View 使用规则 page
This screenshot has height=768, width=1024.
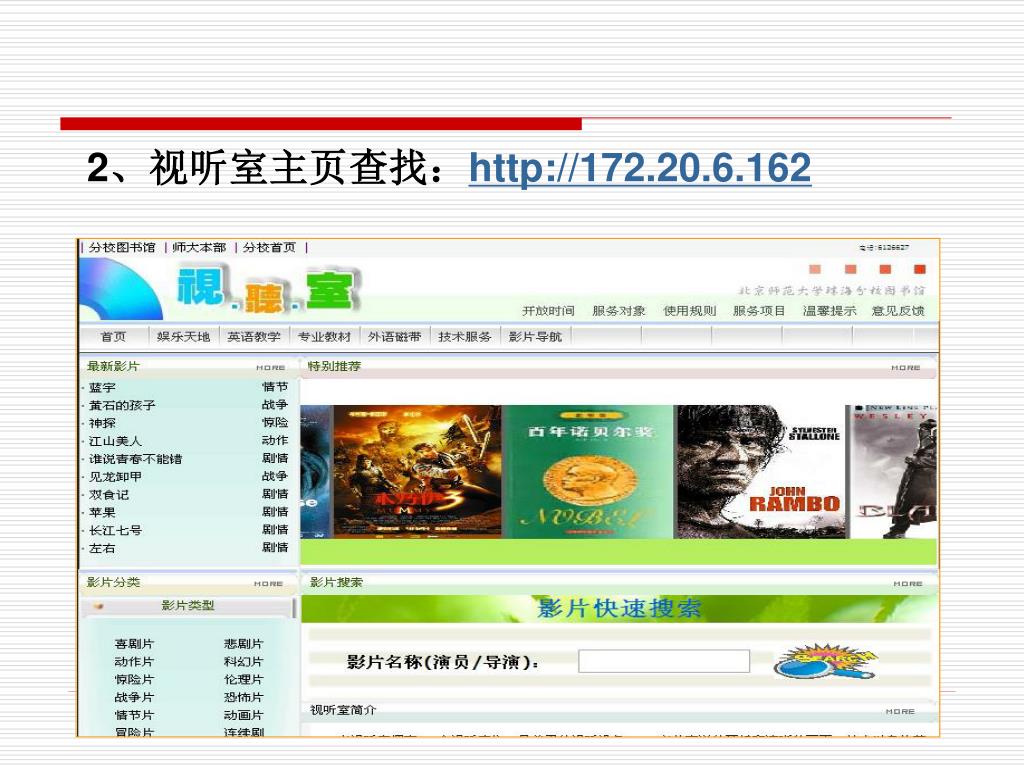pyautogui.click(x=690, y=311)
